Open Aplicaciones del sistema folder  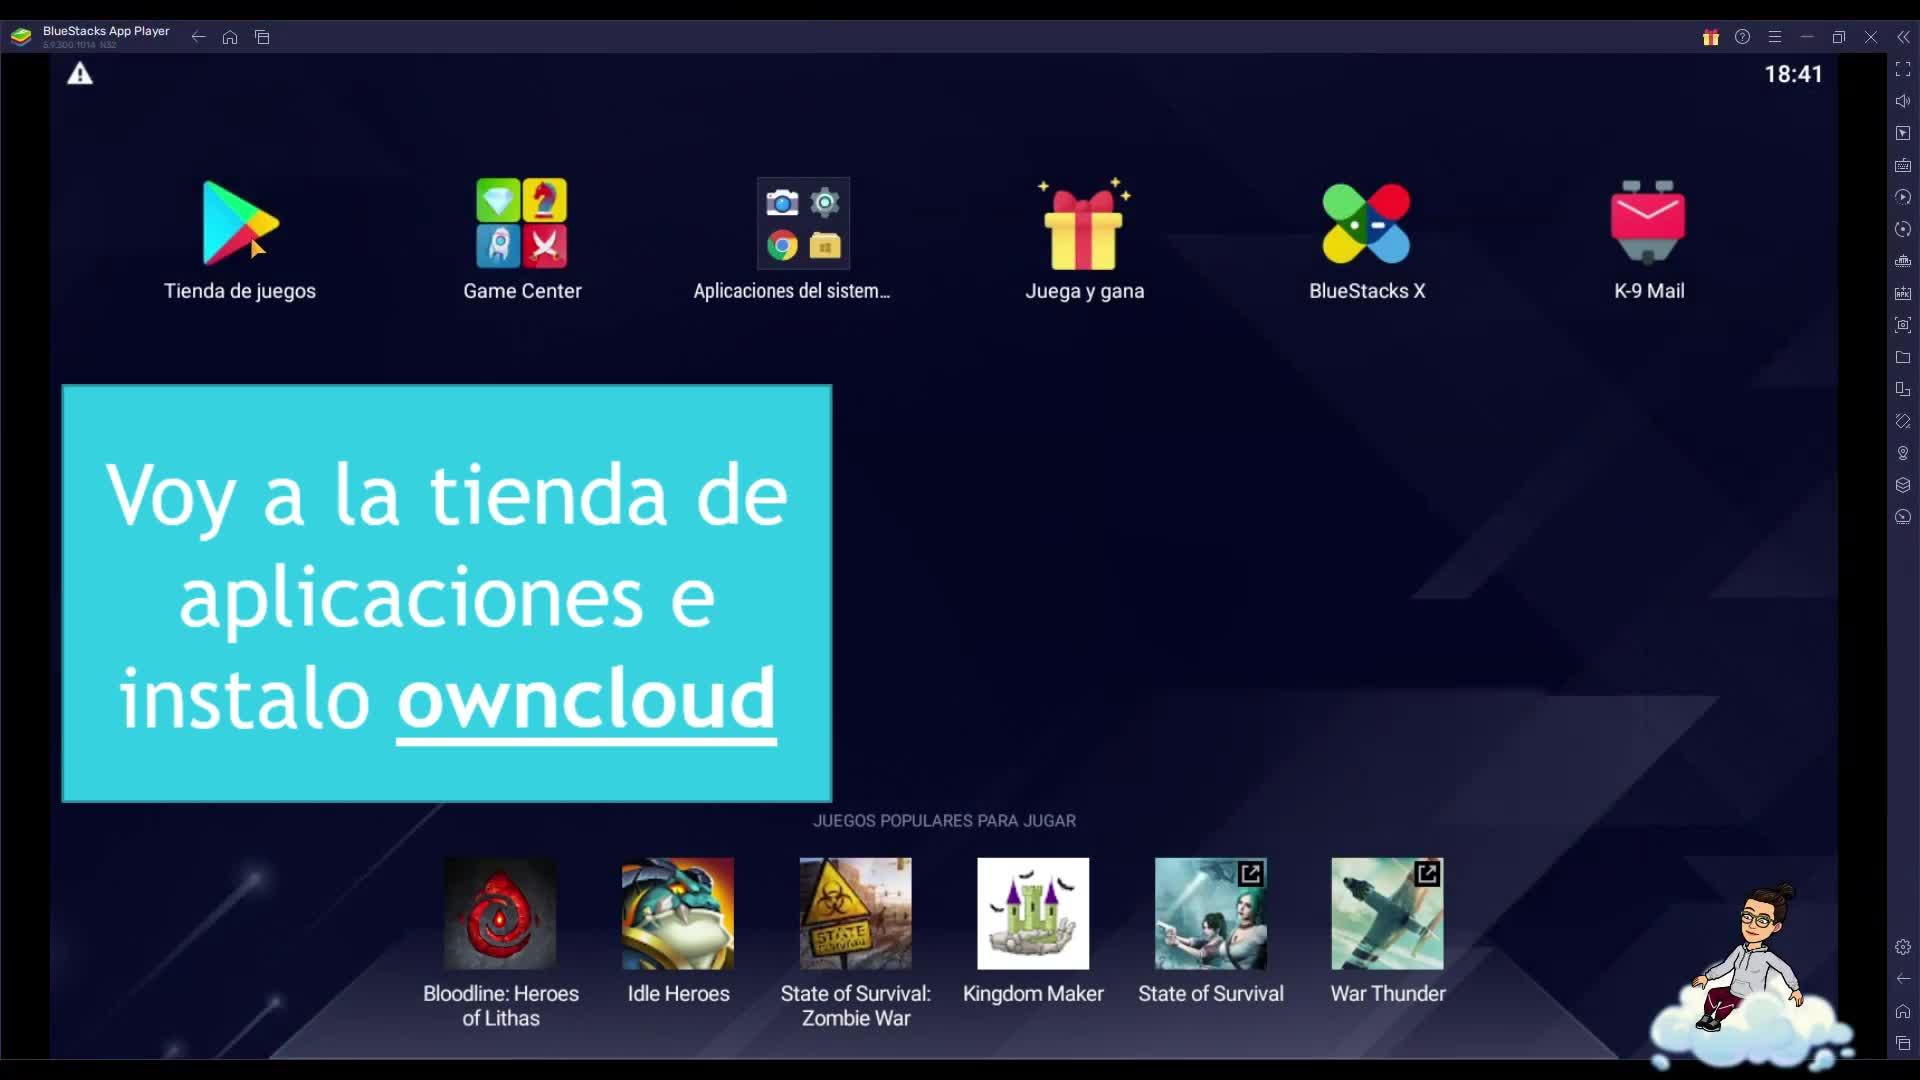803,224
